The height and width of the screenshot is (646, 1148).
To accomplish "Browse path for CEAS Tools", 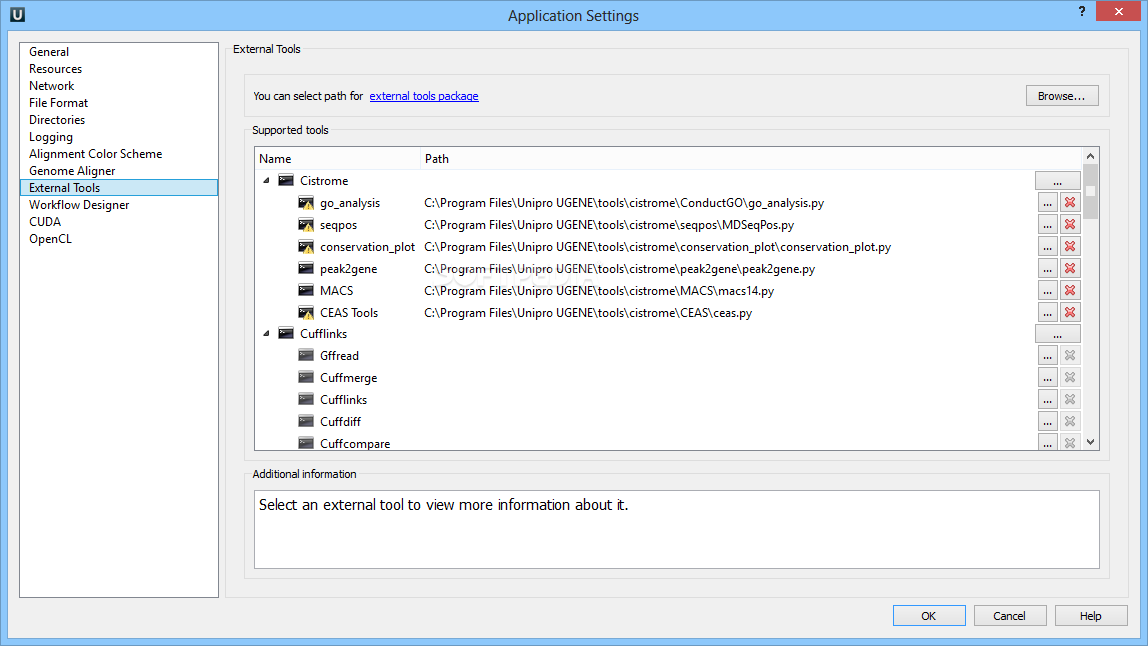I will [1048, 313].
